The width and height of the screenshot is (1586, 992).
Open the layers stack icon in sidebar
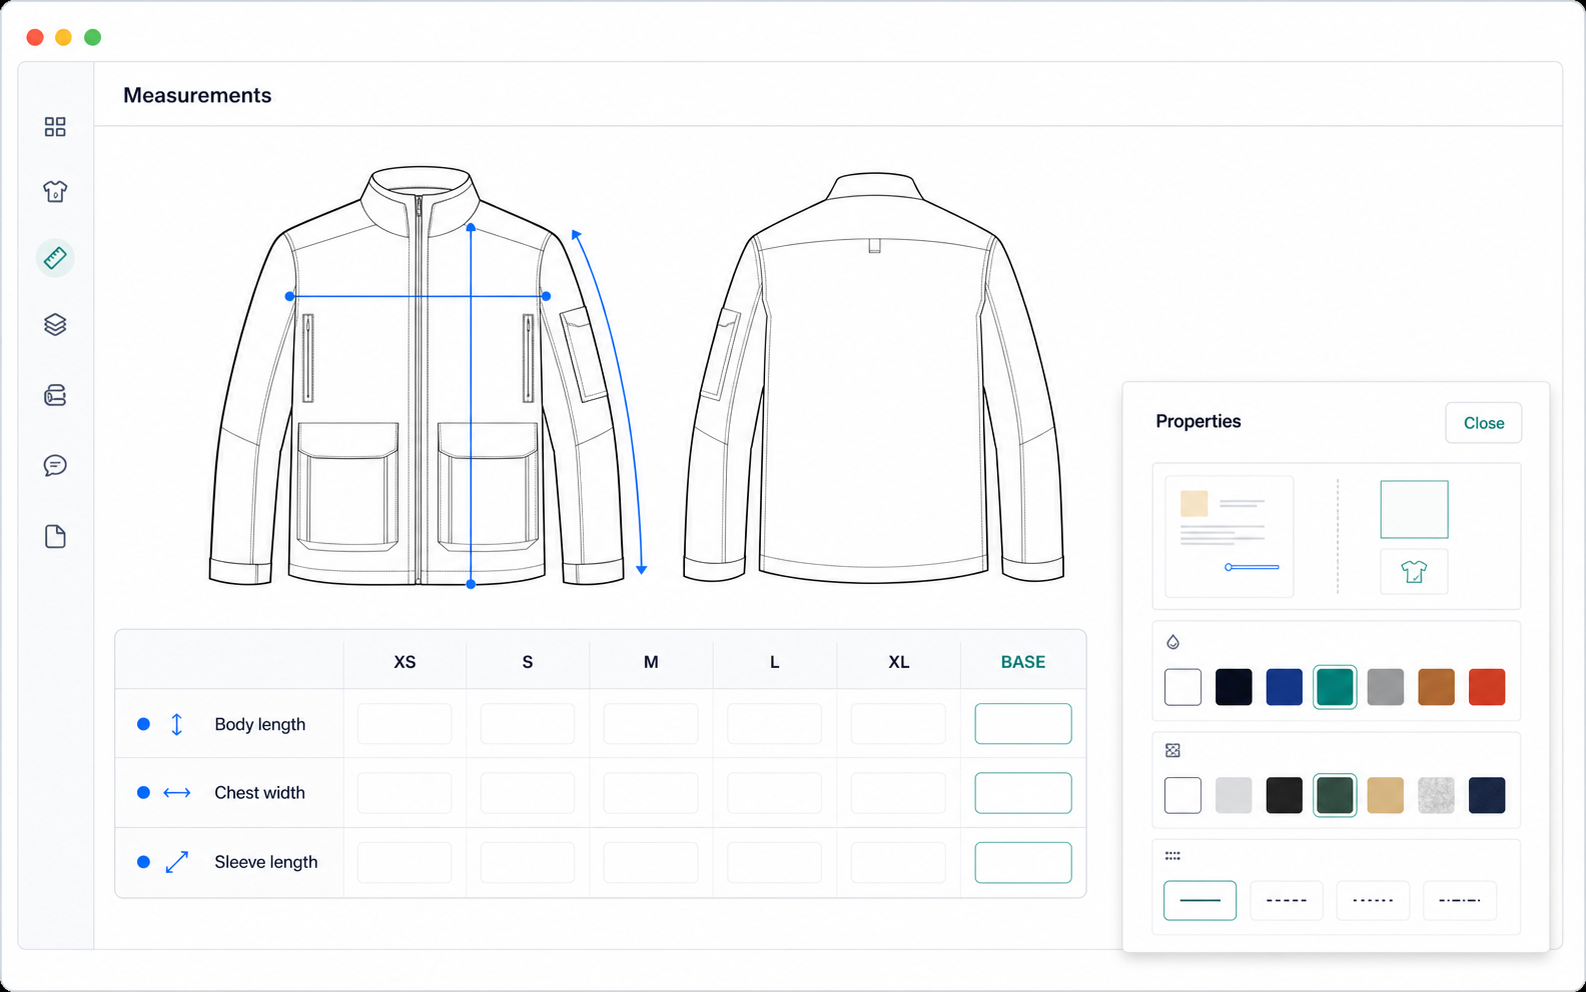point(55,325)
